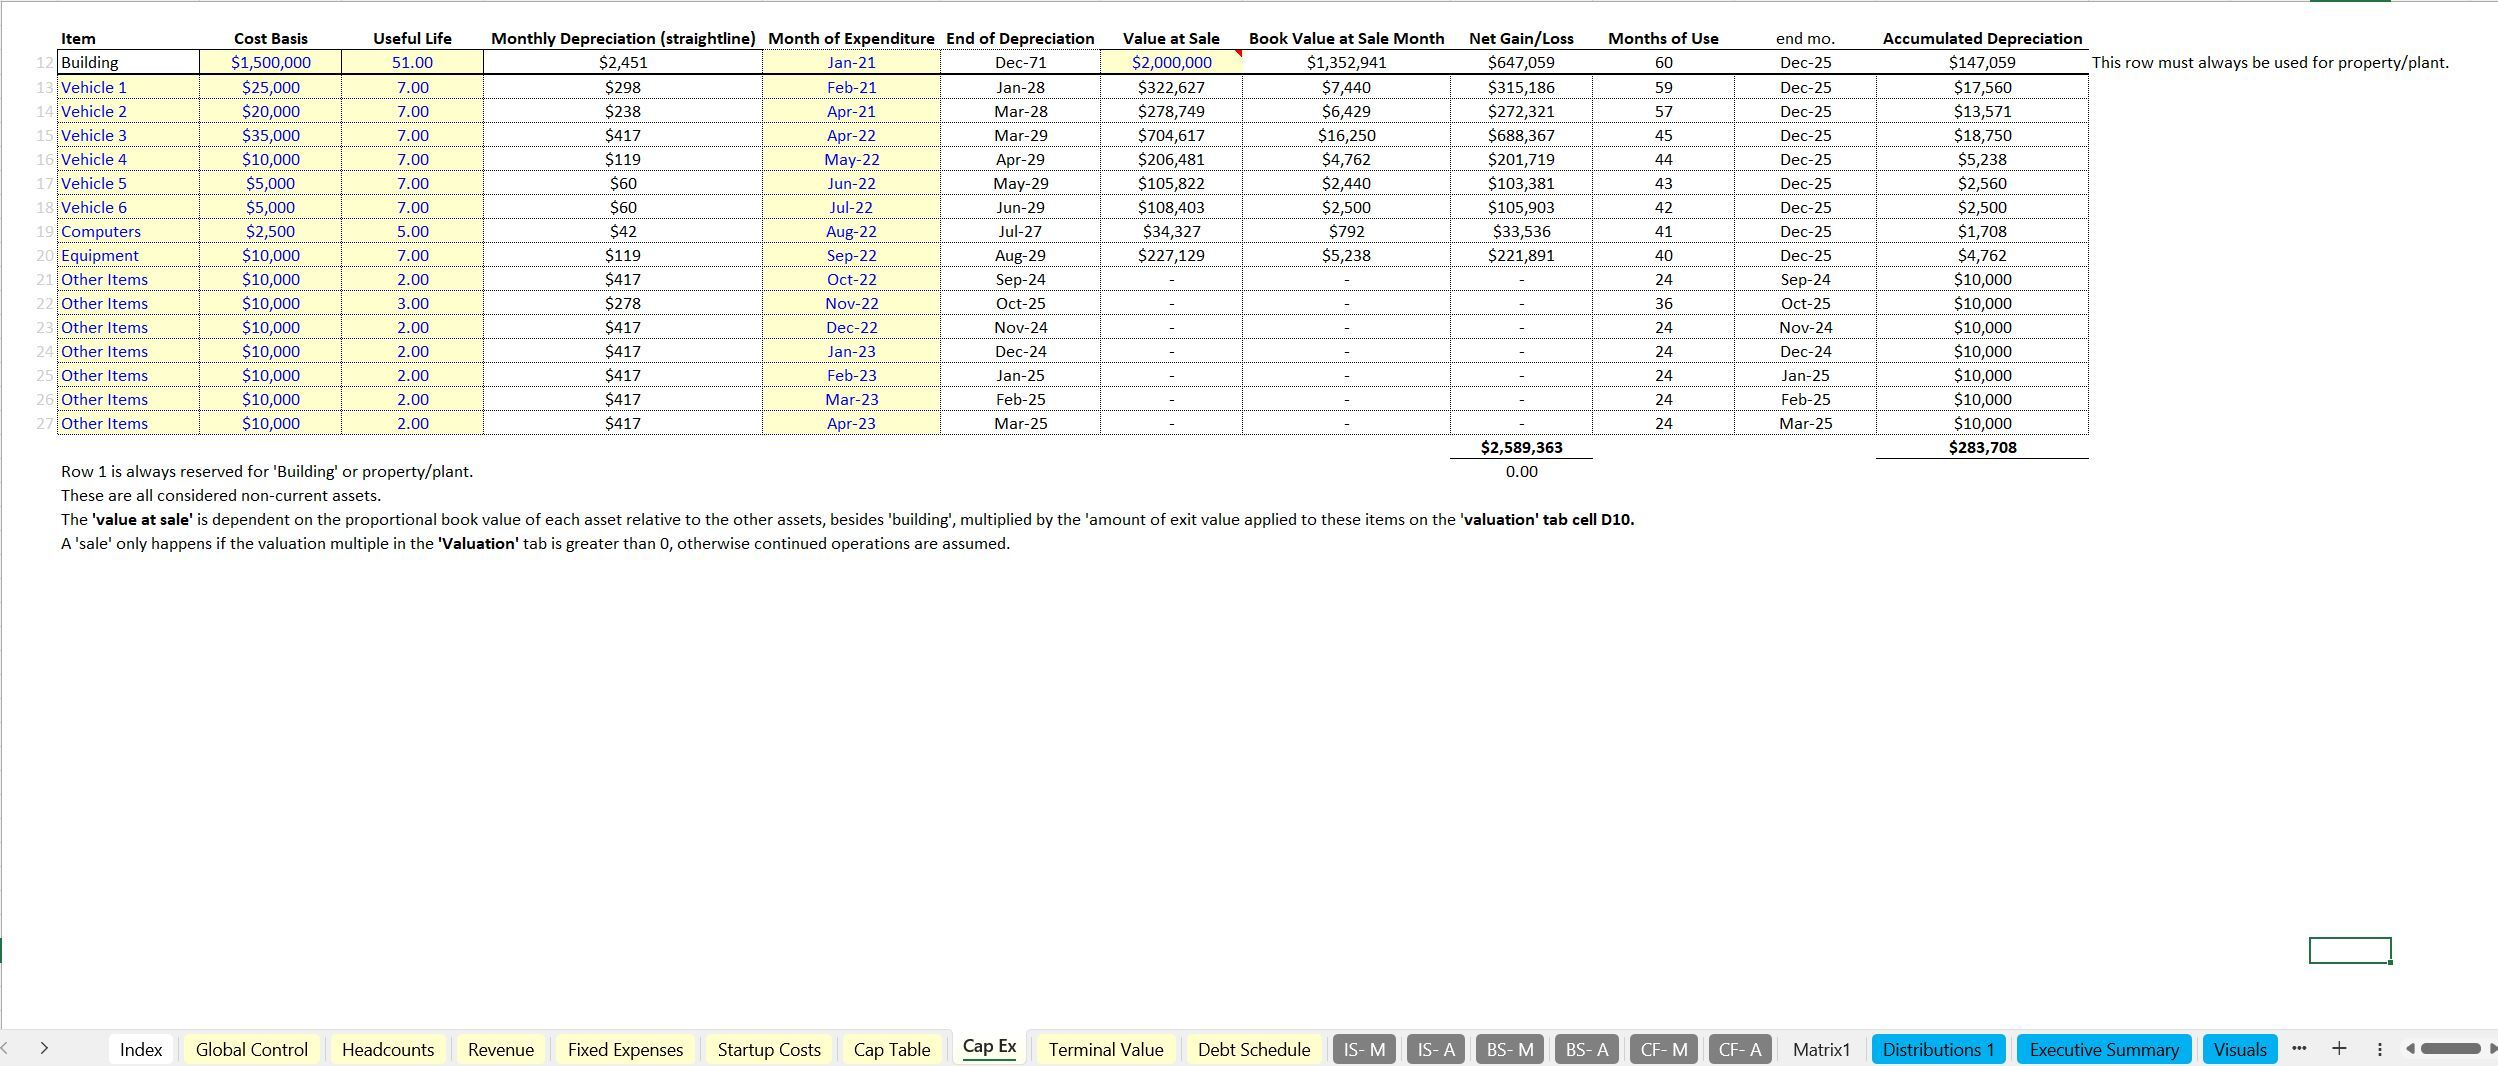Select the Cap Ex sheet tab
The image size is (2498, 1066).
tap(989, 1047)
